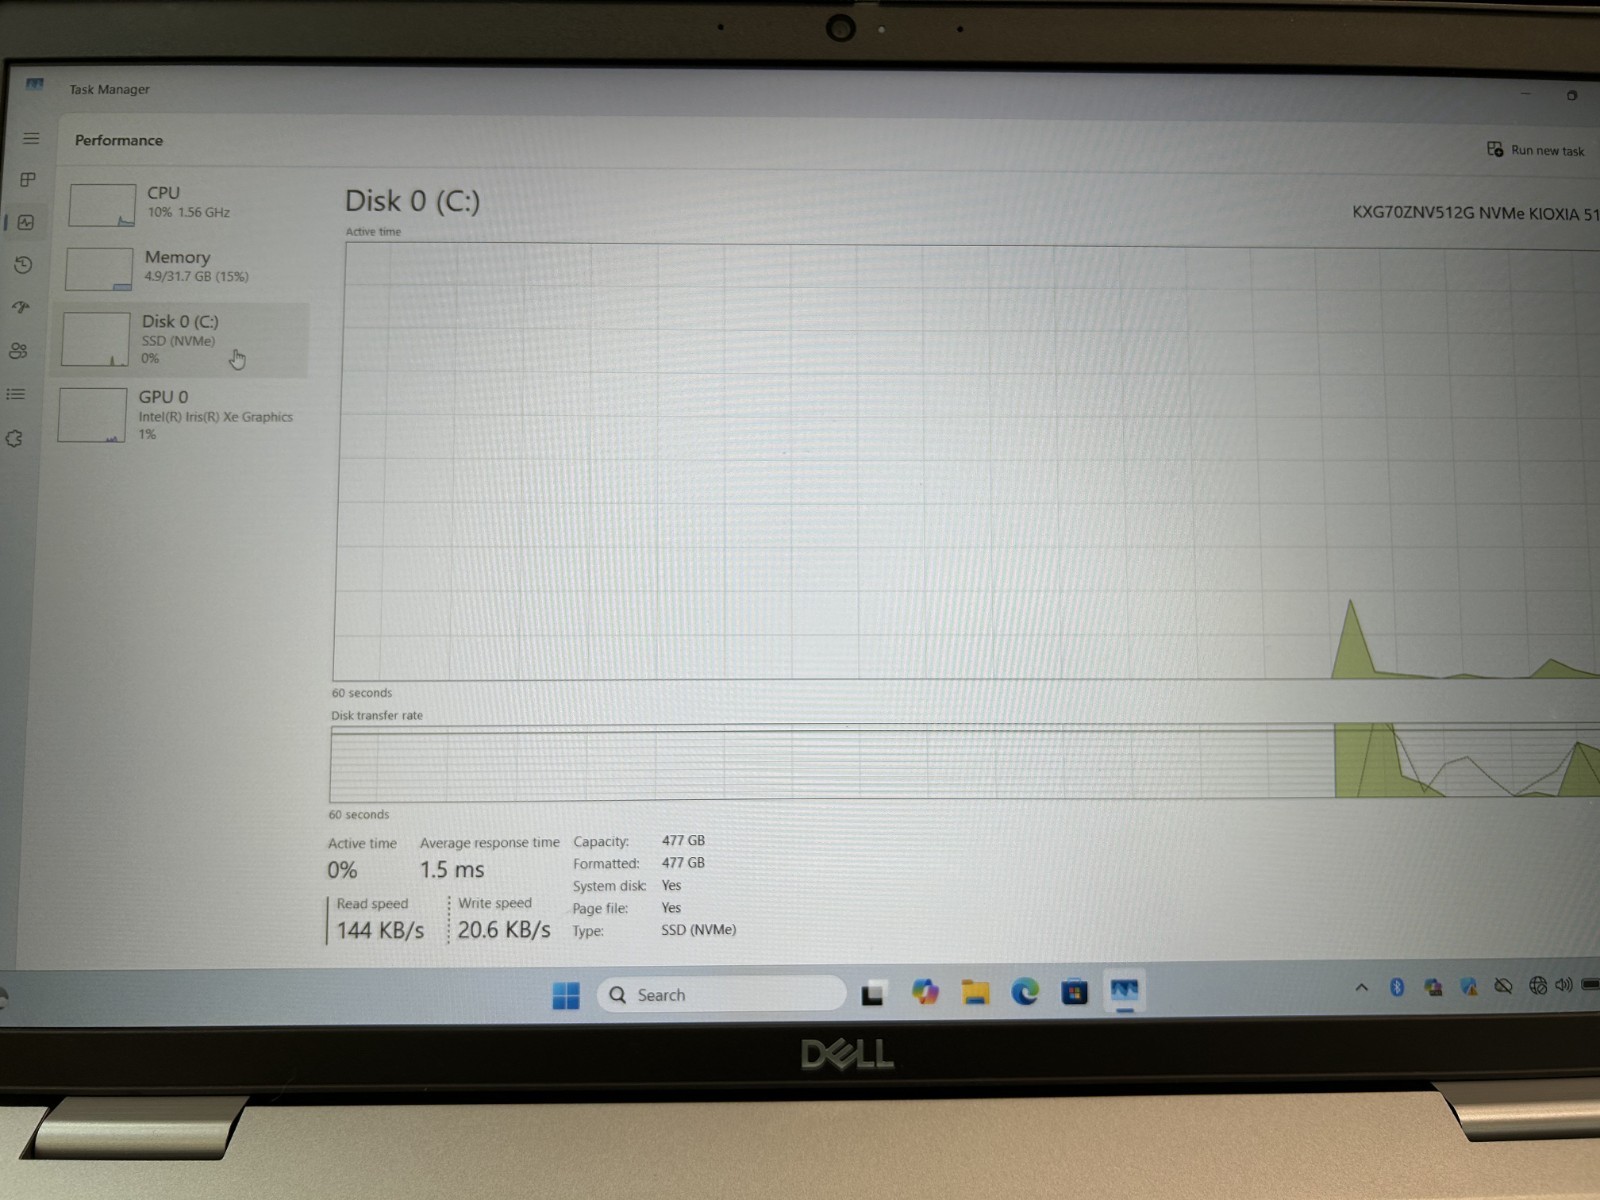The width and height of the screenshot is (1600, 1200).
Task: Expand the system tray hidden icons chevron
Action: point(1361,987)
